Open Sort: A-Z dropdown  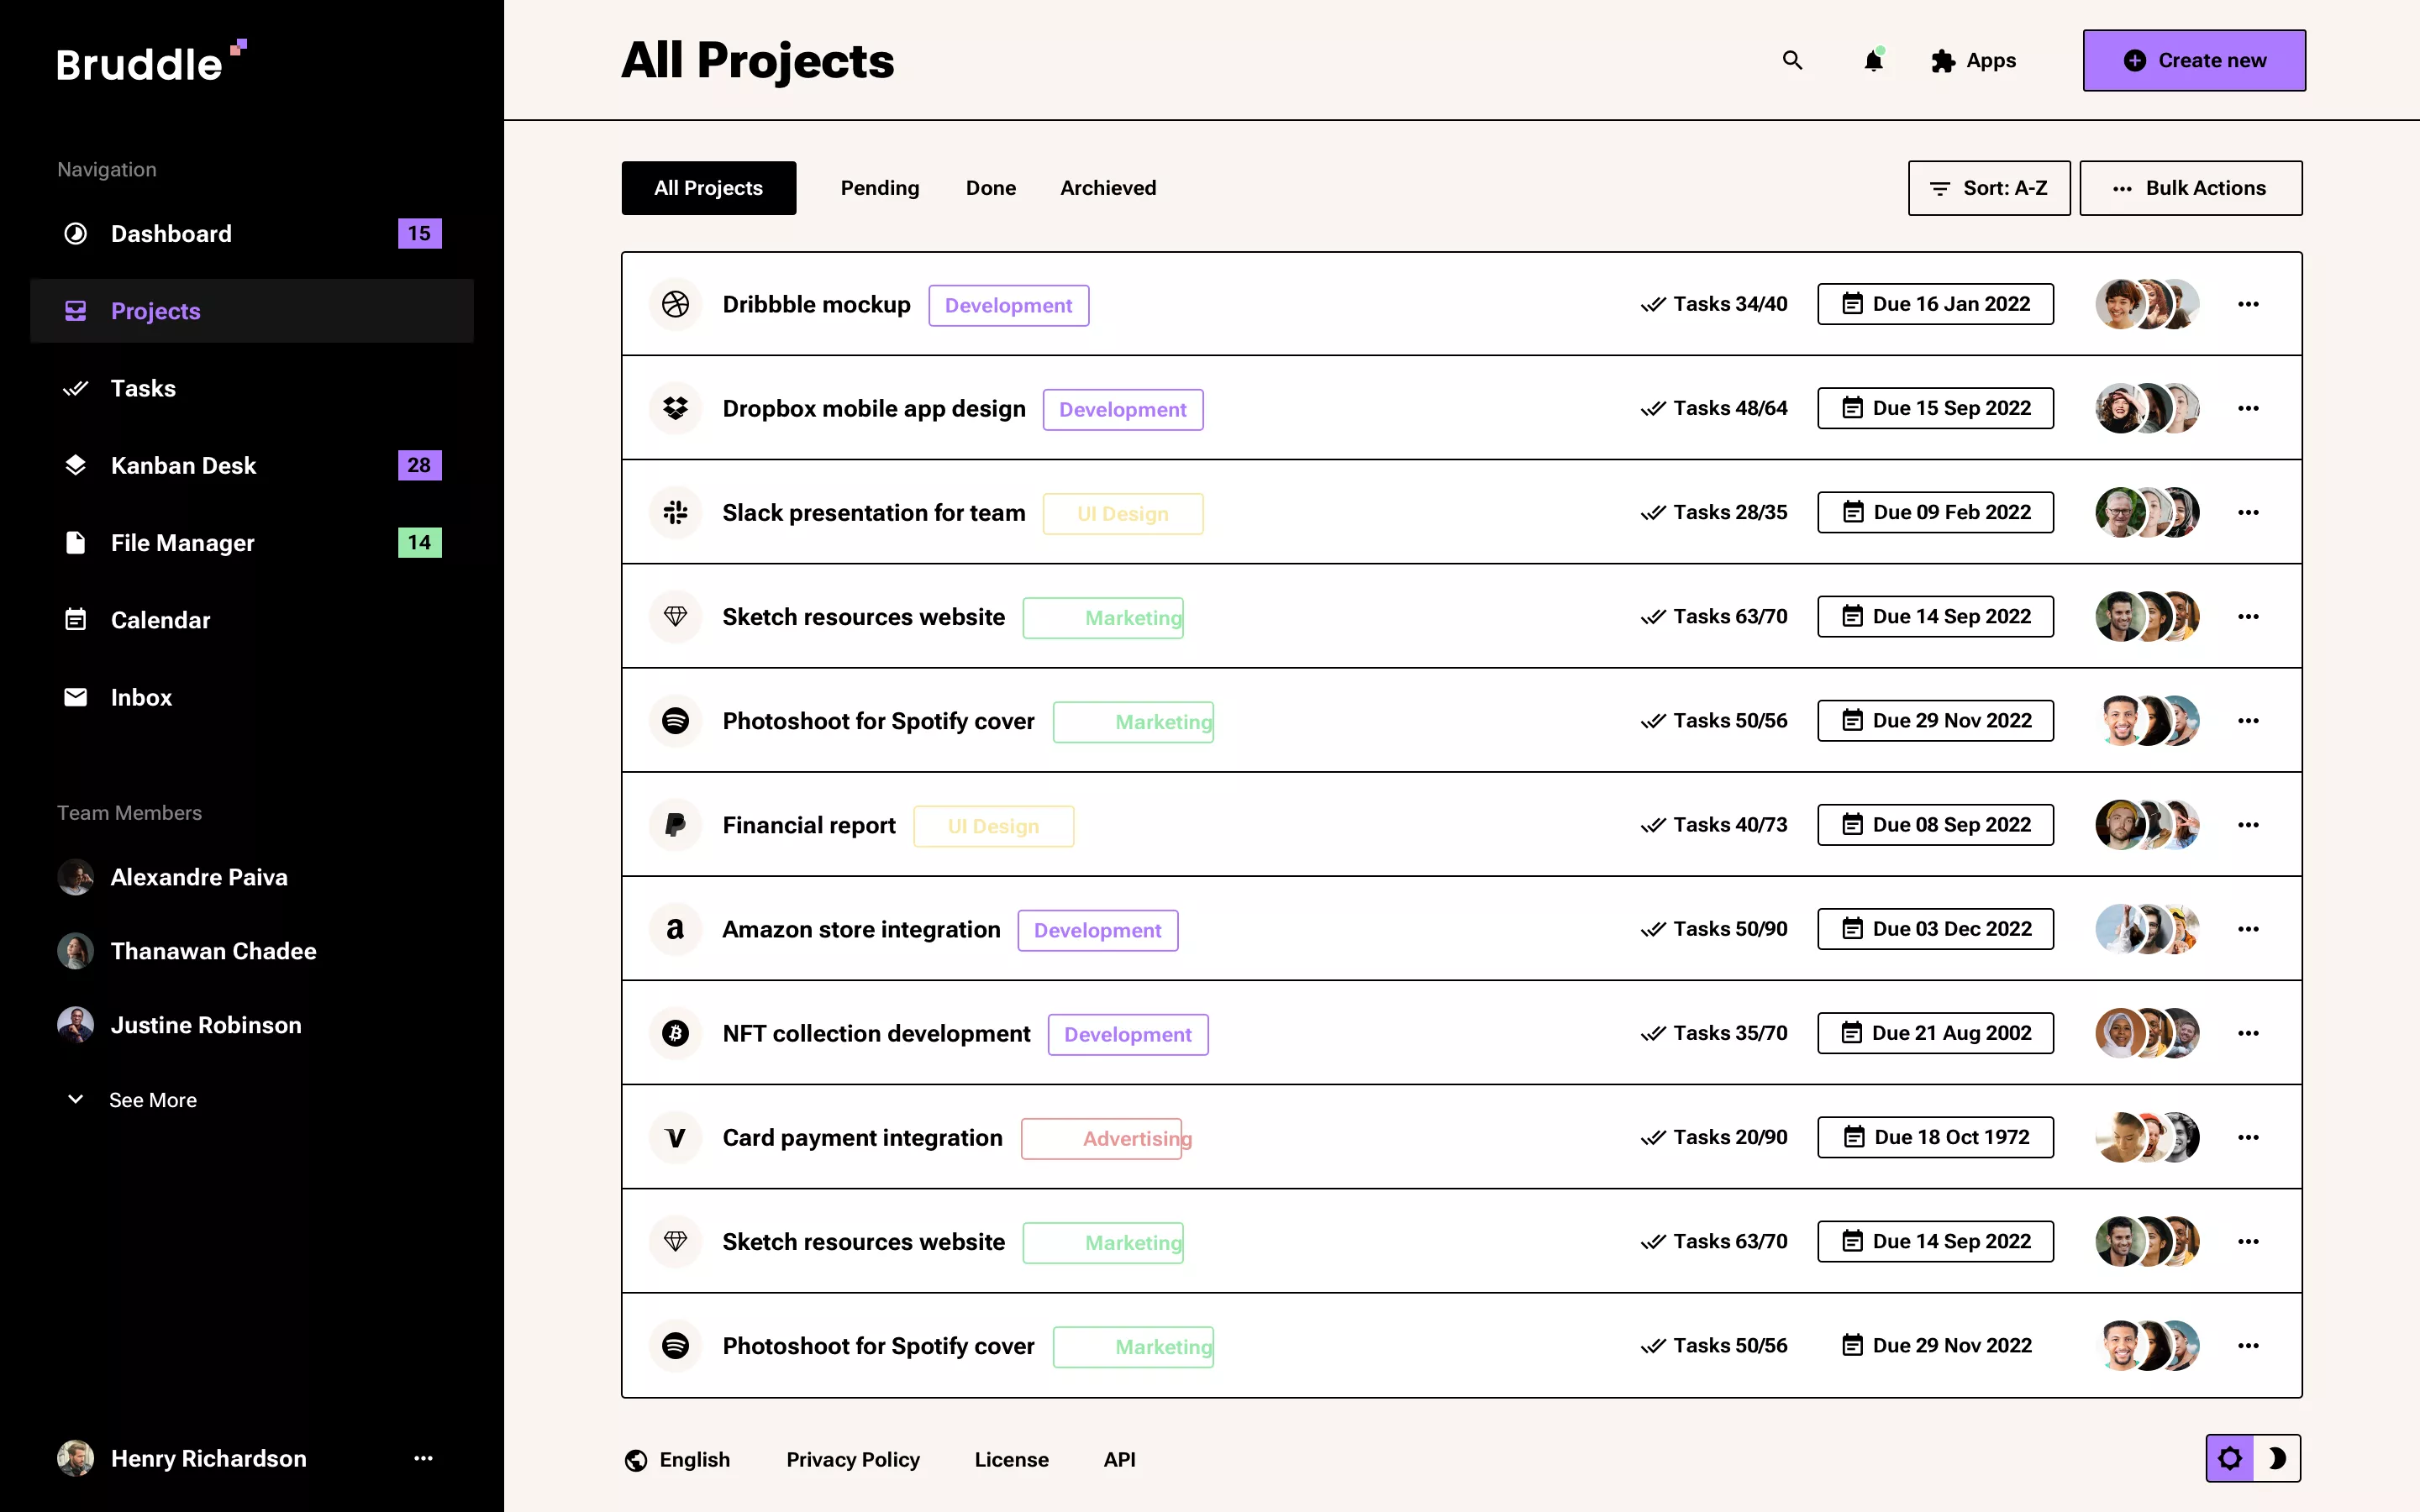[1988, 187]
